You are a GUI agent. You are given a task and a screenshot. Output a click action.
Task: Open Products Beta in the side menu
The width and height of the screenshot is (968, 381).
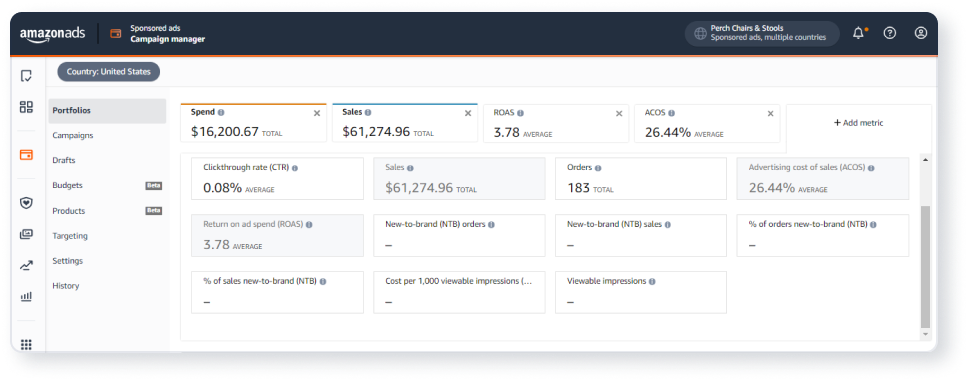[107, 211]
